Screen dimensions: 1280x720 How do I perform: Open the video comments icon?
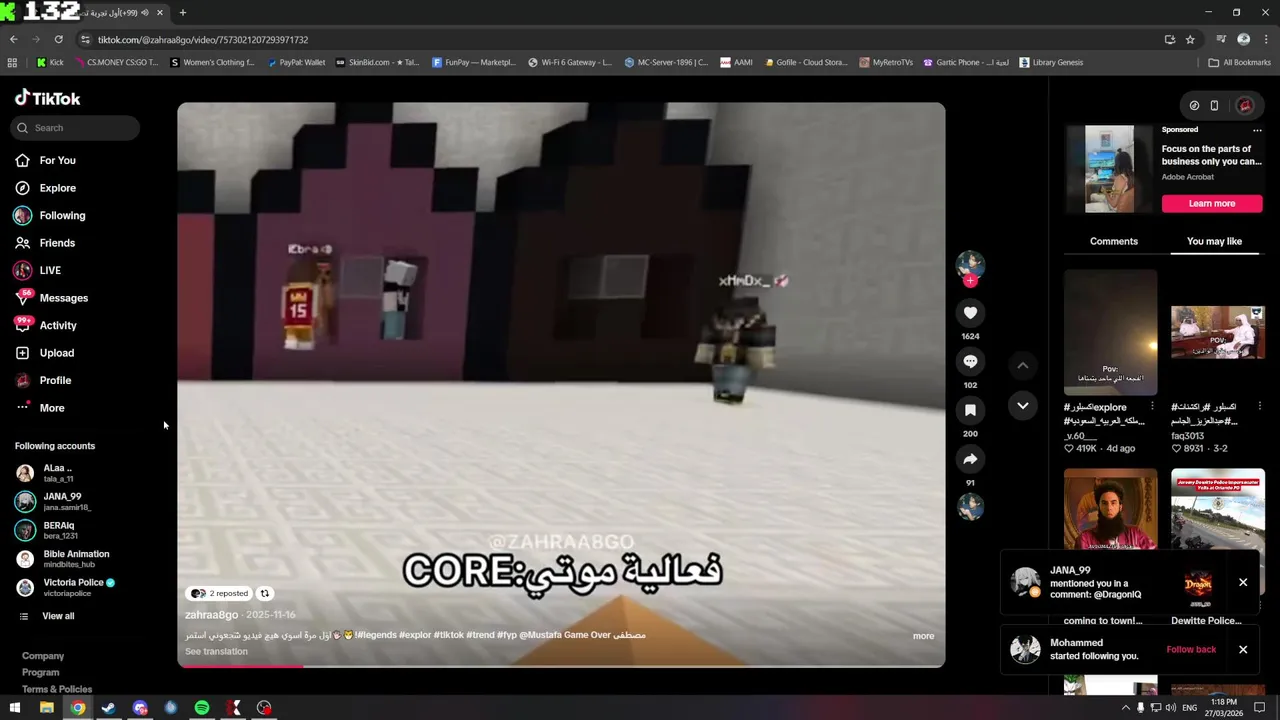point(970,362)
